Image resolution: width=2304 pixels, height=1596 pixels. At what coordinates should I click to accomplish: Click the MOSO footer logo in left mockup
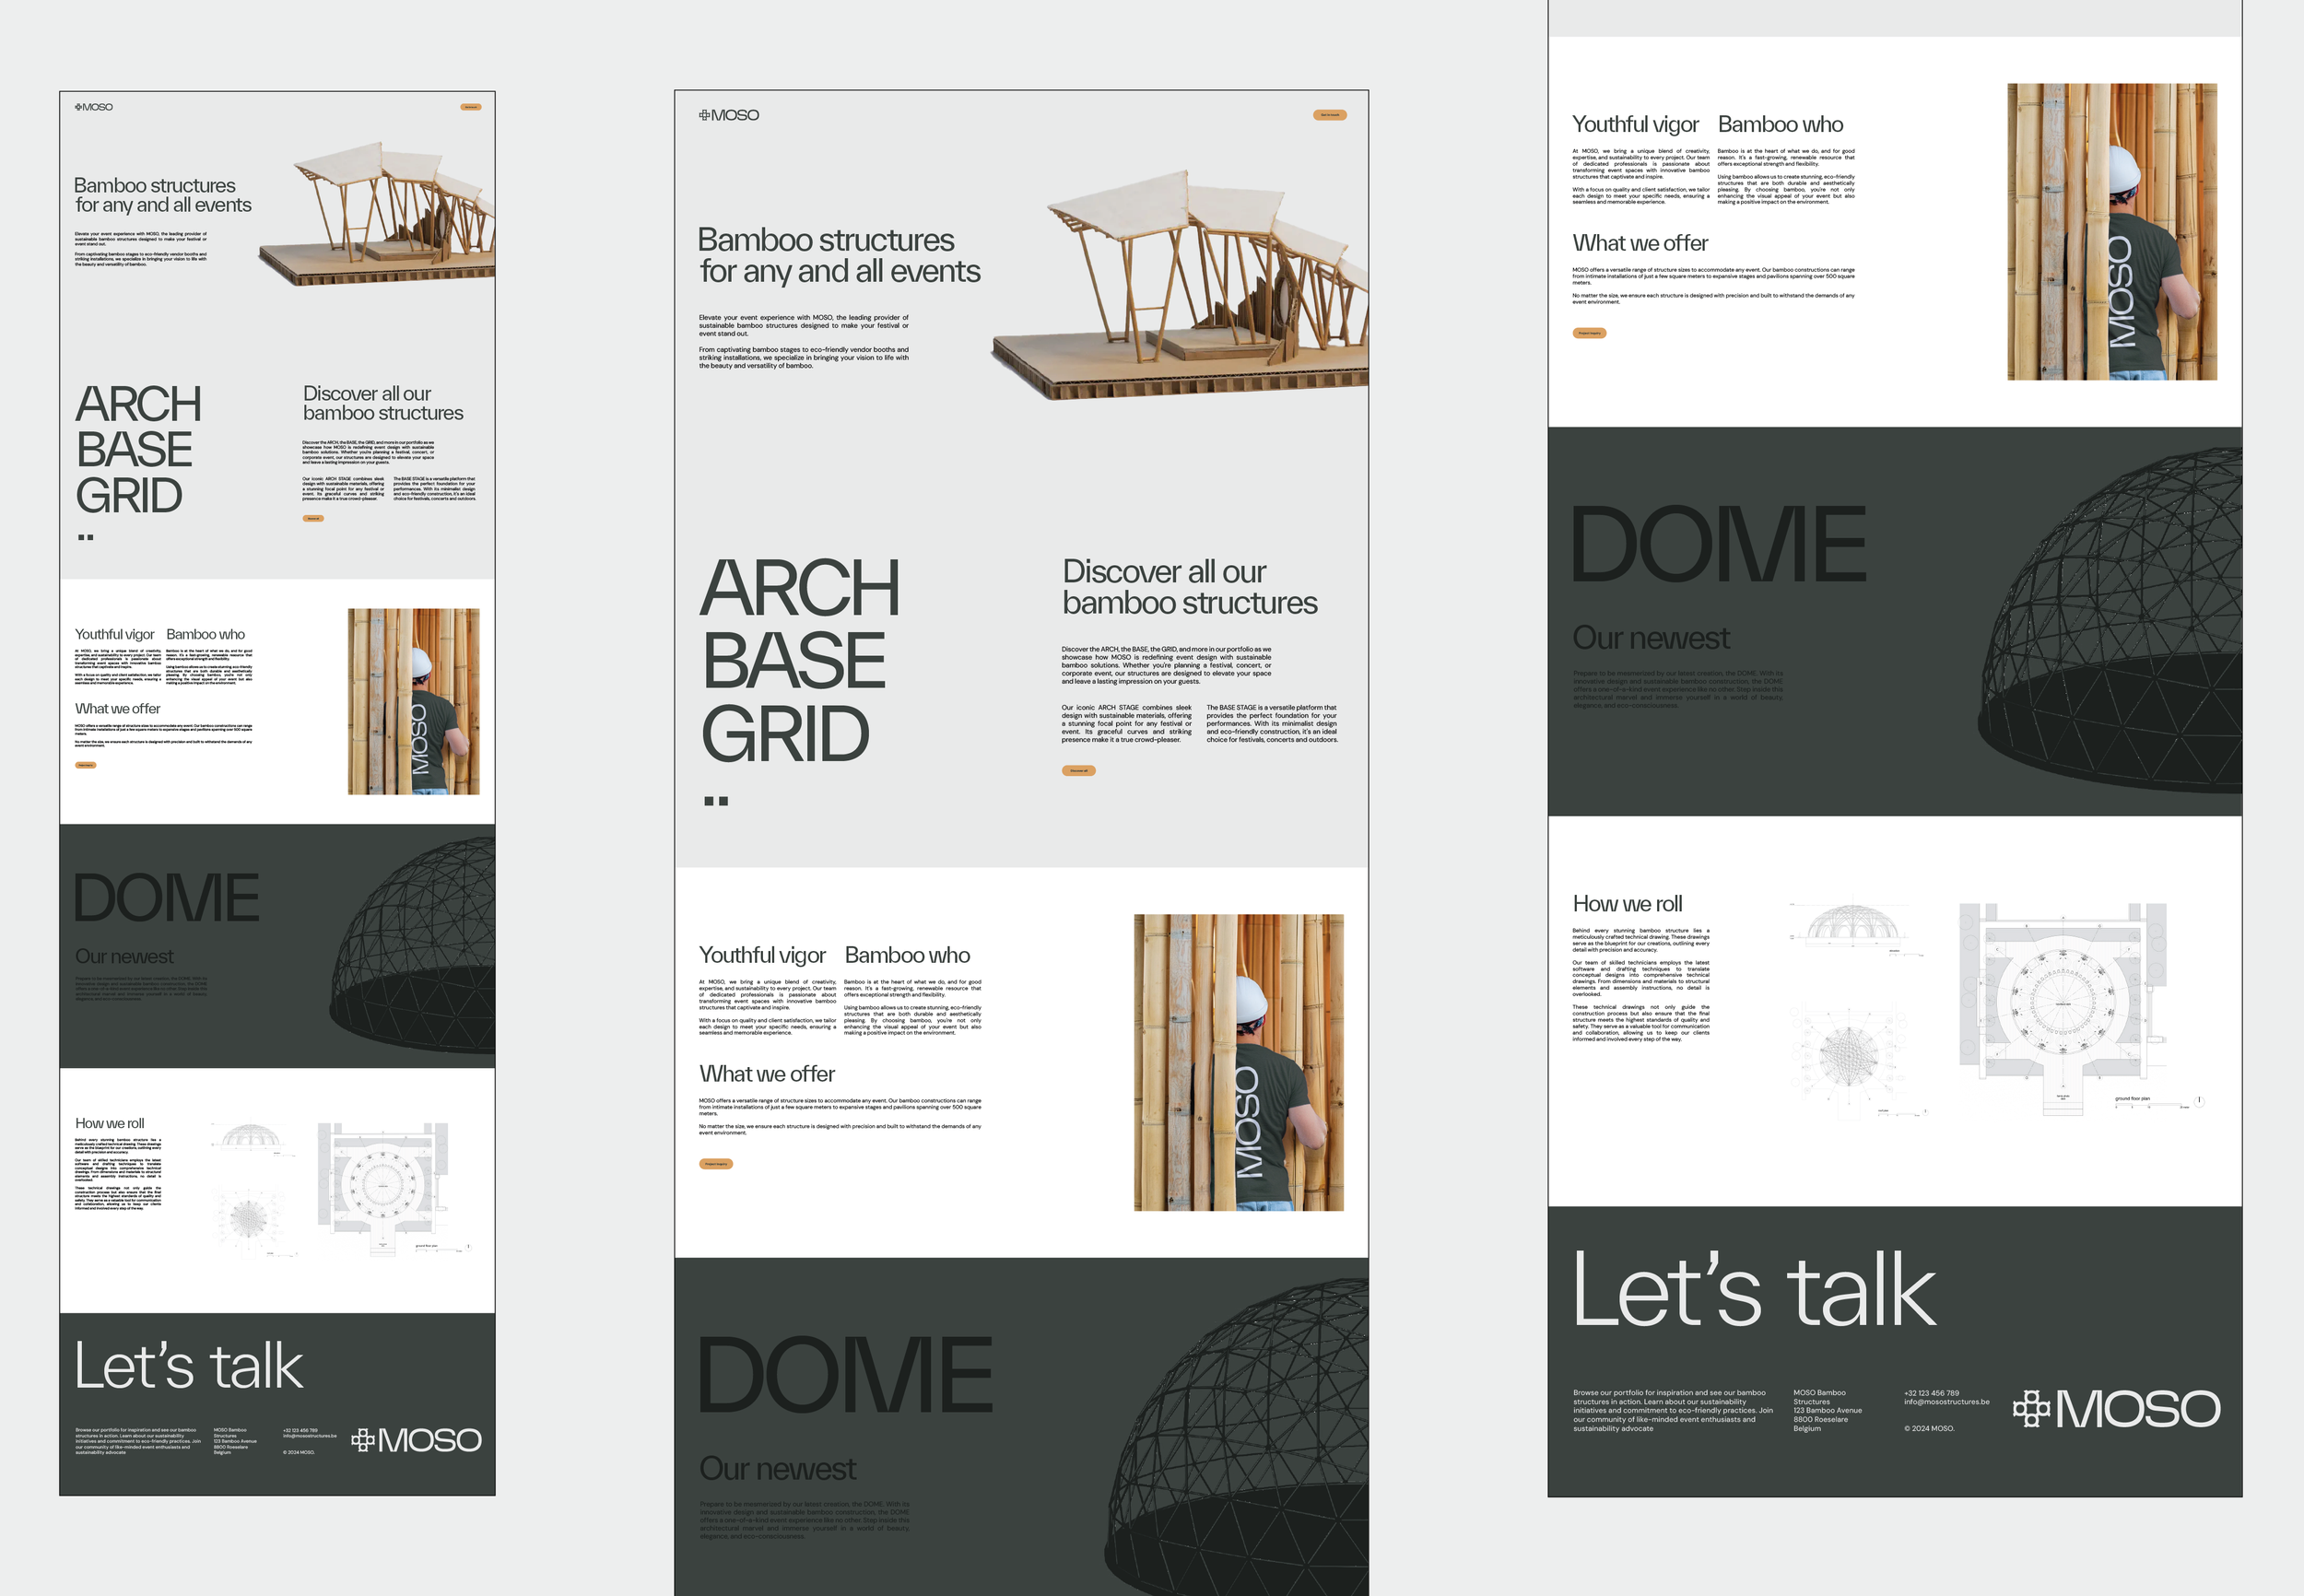pos(416,1440)
